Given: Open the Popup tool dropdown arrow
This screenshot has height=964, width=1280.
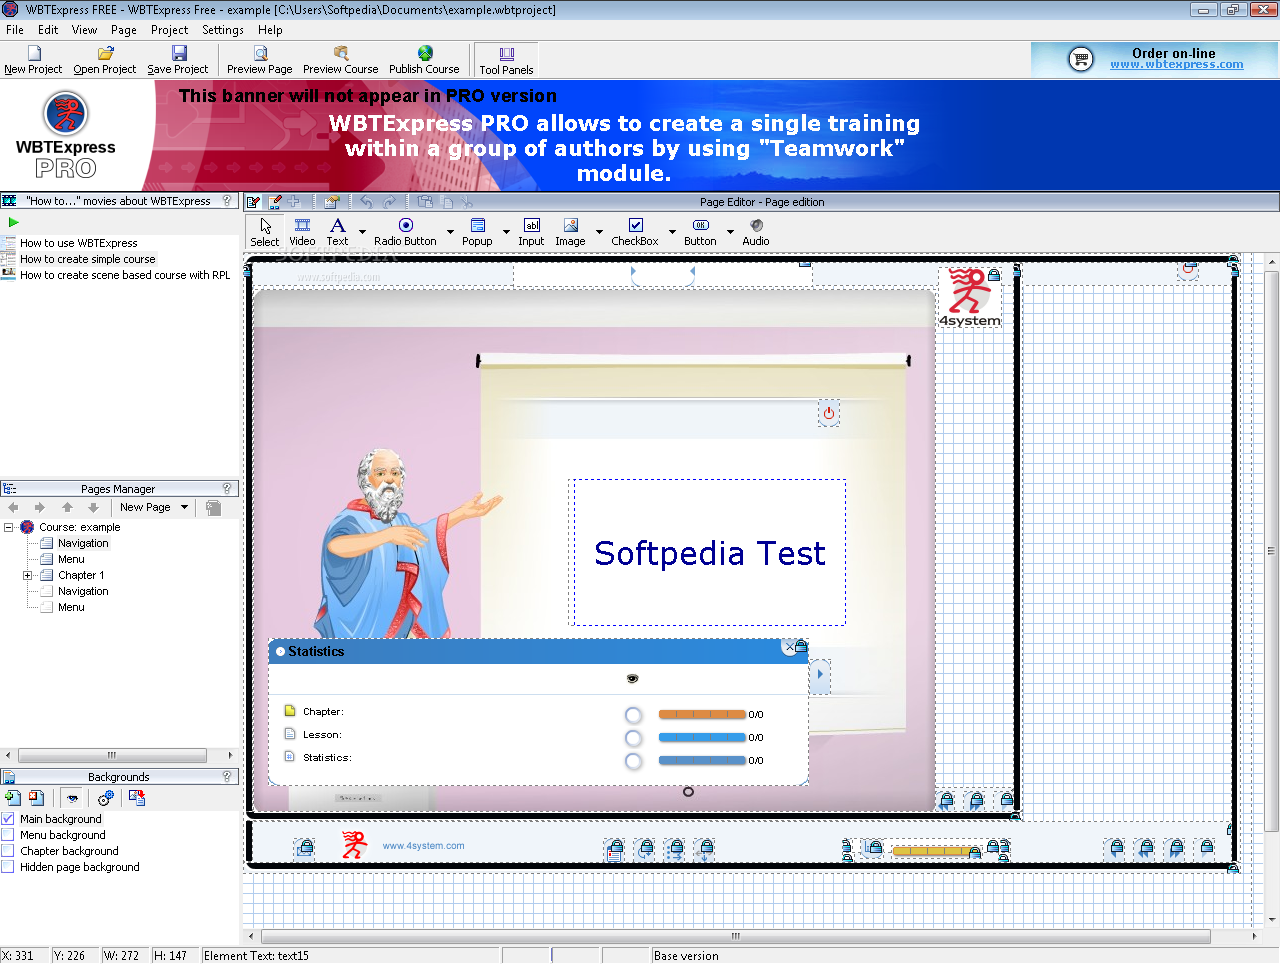Looking at the screenshot, I should 506,232.
